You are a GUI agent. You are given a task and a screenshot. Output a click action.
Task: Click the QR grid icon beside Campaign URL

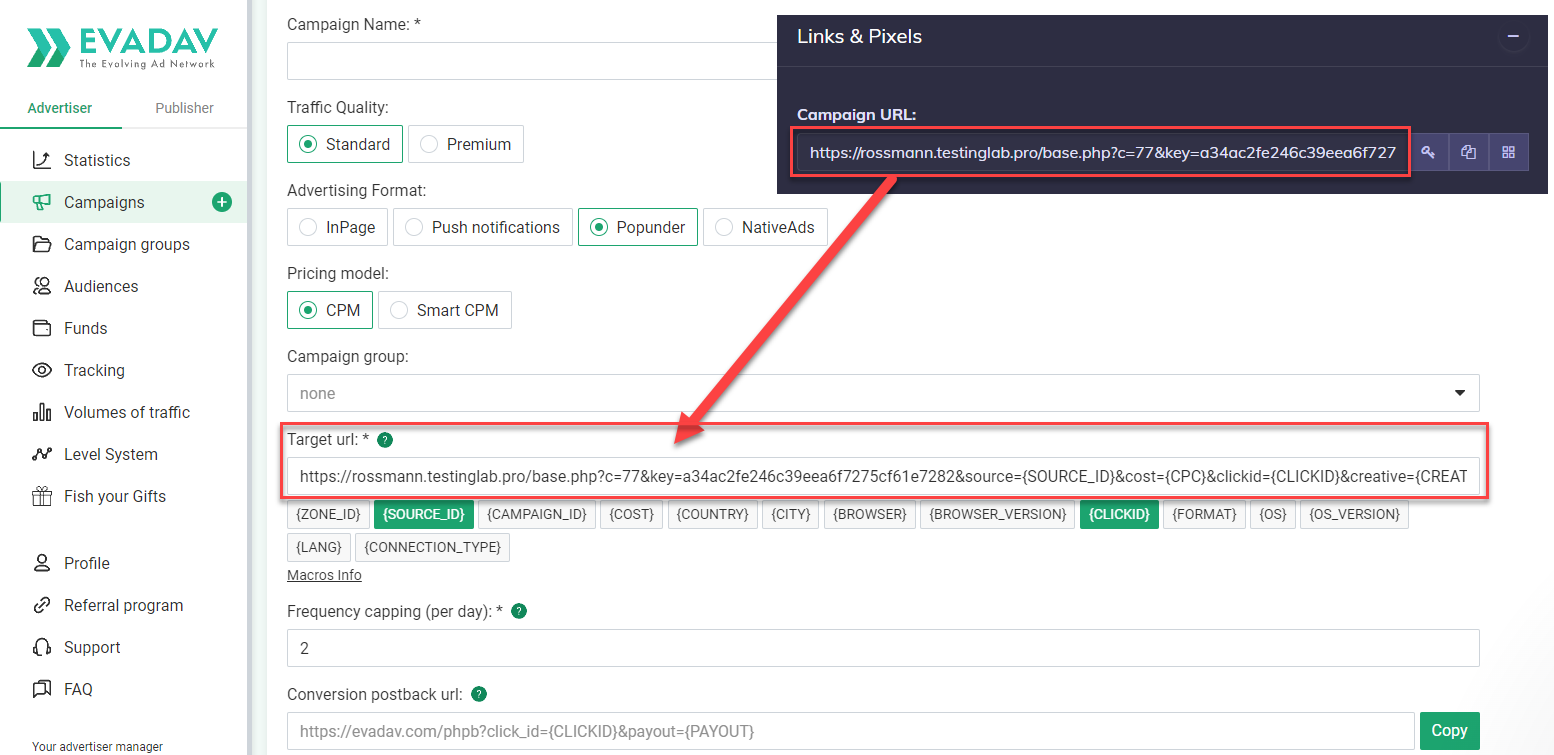[x=1508, y=153]
